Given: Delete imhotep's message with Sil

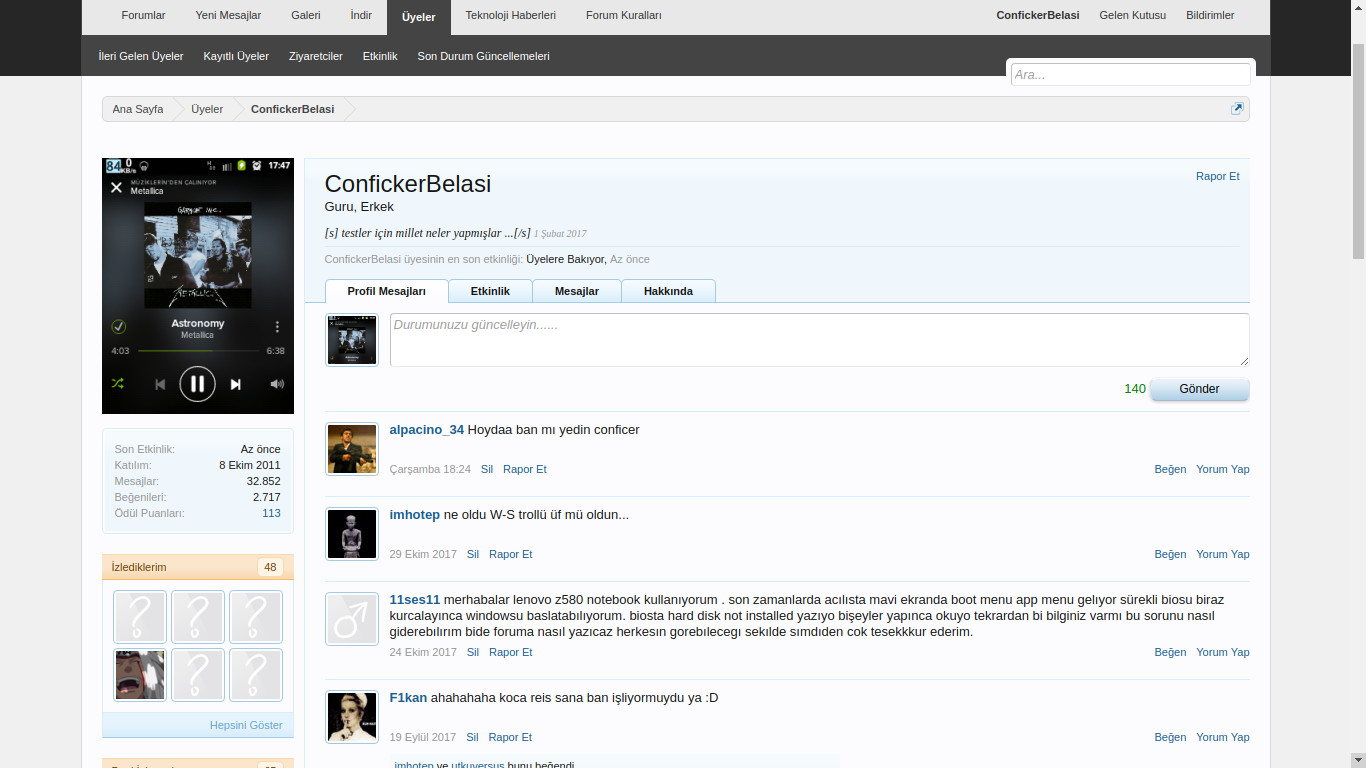Looking at the screenshot, I should tap(473, 554).
